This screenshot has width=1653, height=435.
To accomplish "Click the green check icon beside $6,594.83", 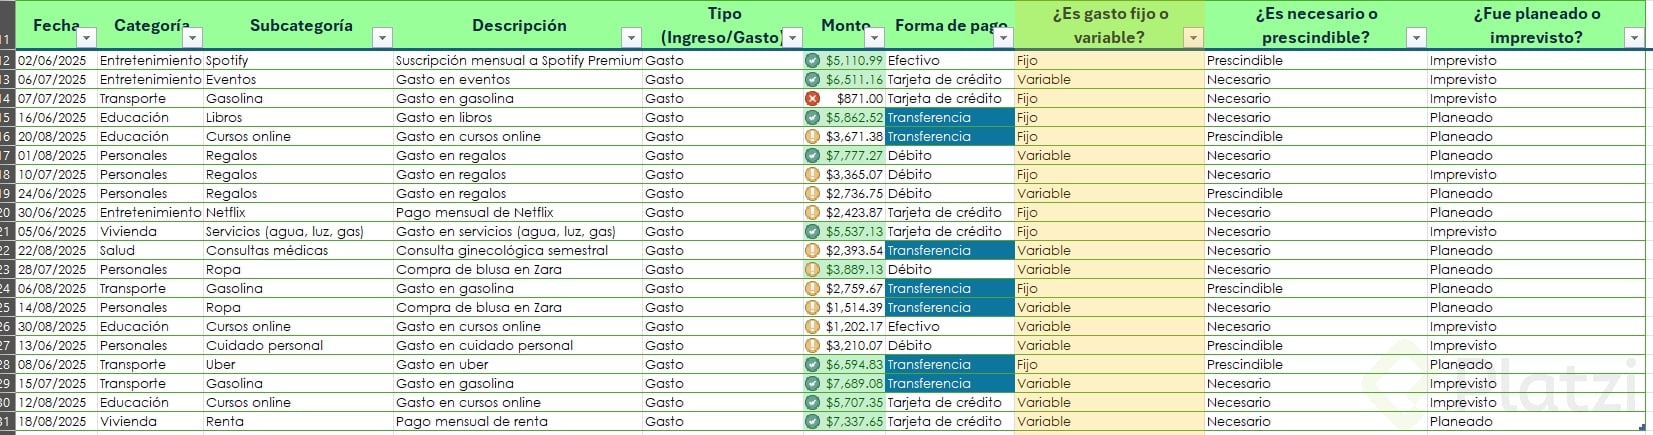I will 812,365.
